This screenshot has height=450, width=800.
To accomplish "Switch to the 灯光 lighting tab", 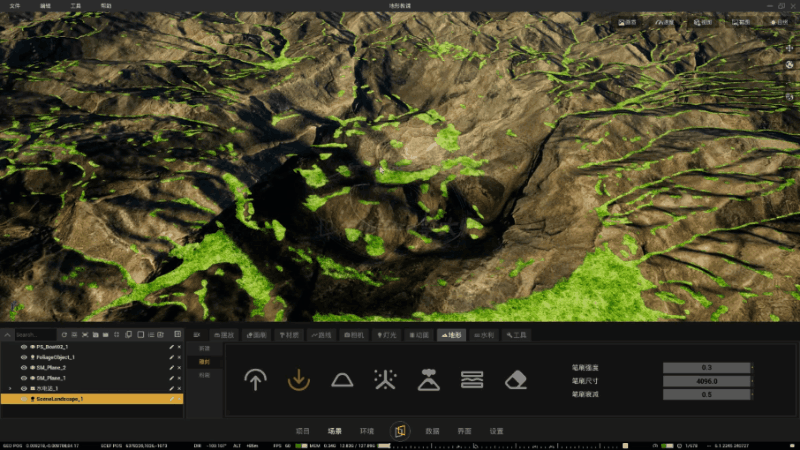I will 387,335.
